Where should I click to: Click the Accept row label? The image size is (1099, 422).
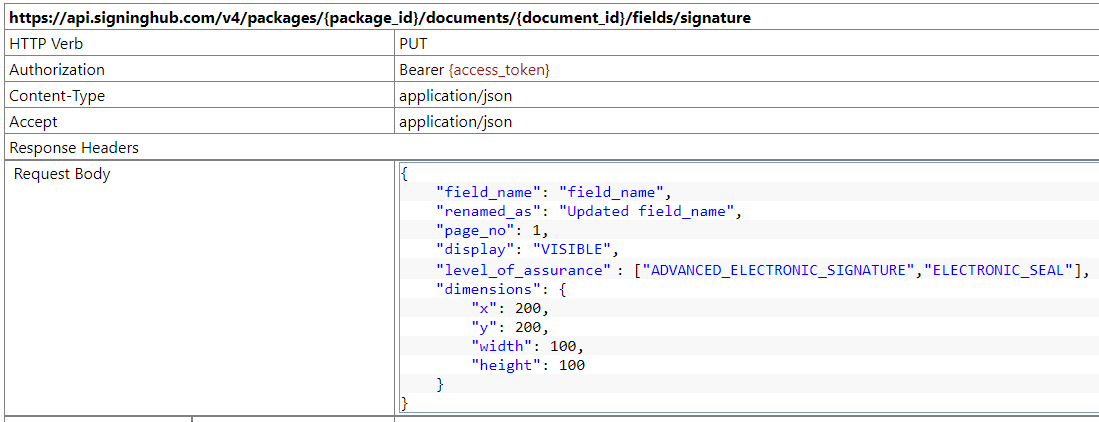point(33,122)
